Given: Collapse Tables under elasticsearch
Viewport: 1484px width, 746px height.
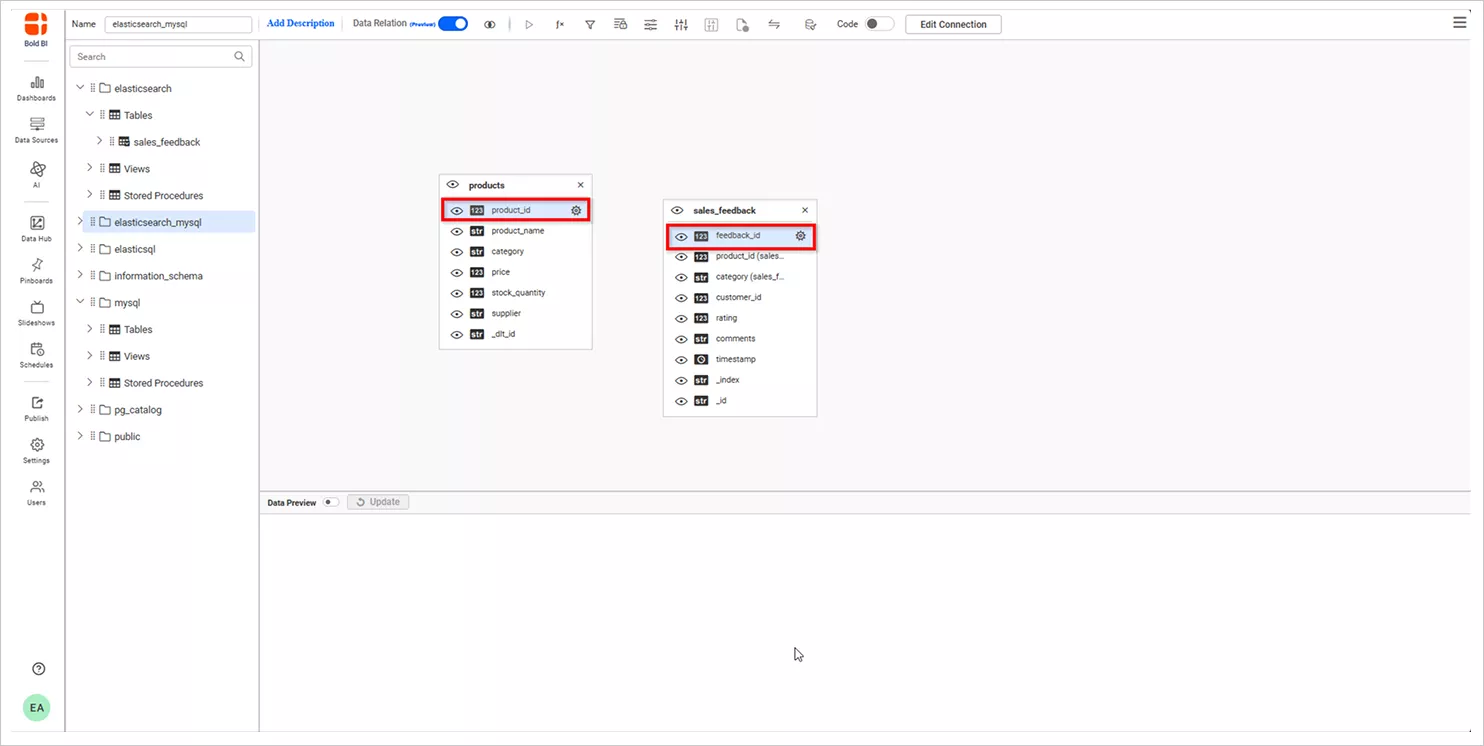Looking at the screenshot, I should pyautogui.click(x=89, y=115).
